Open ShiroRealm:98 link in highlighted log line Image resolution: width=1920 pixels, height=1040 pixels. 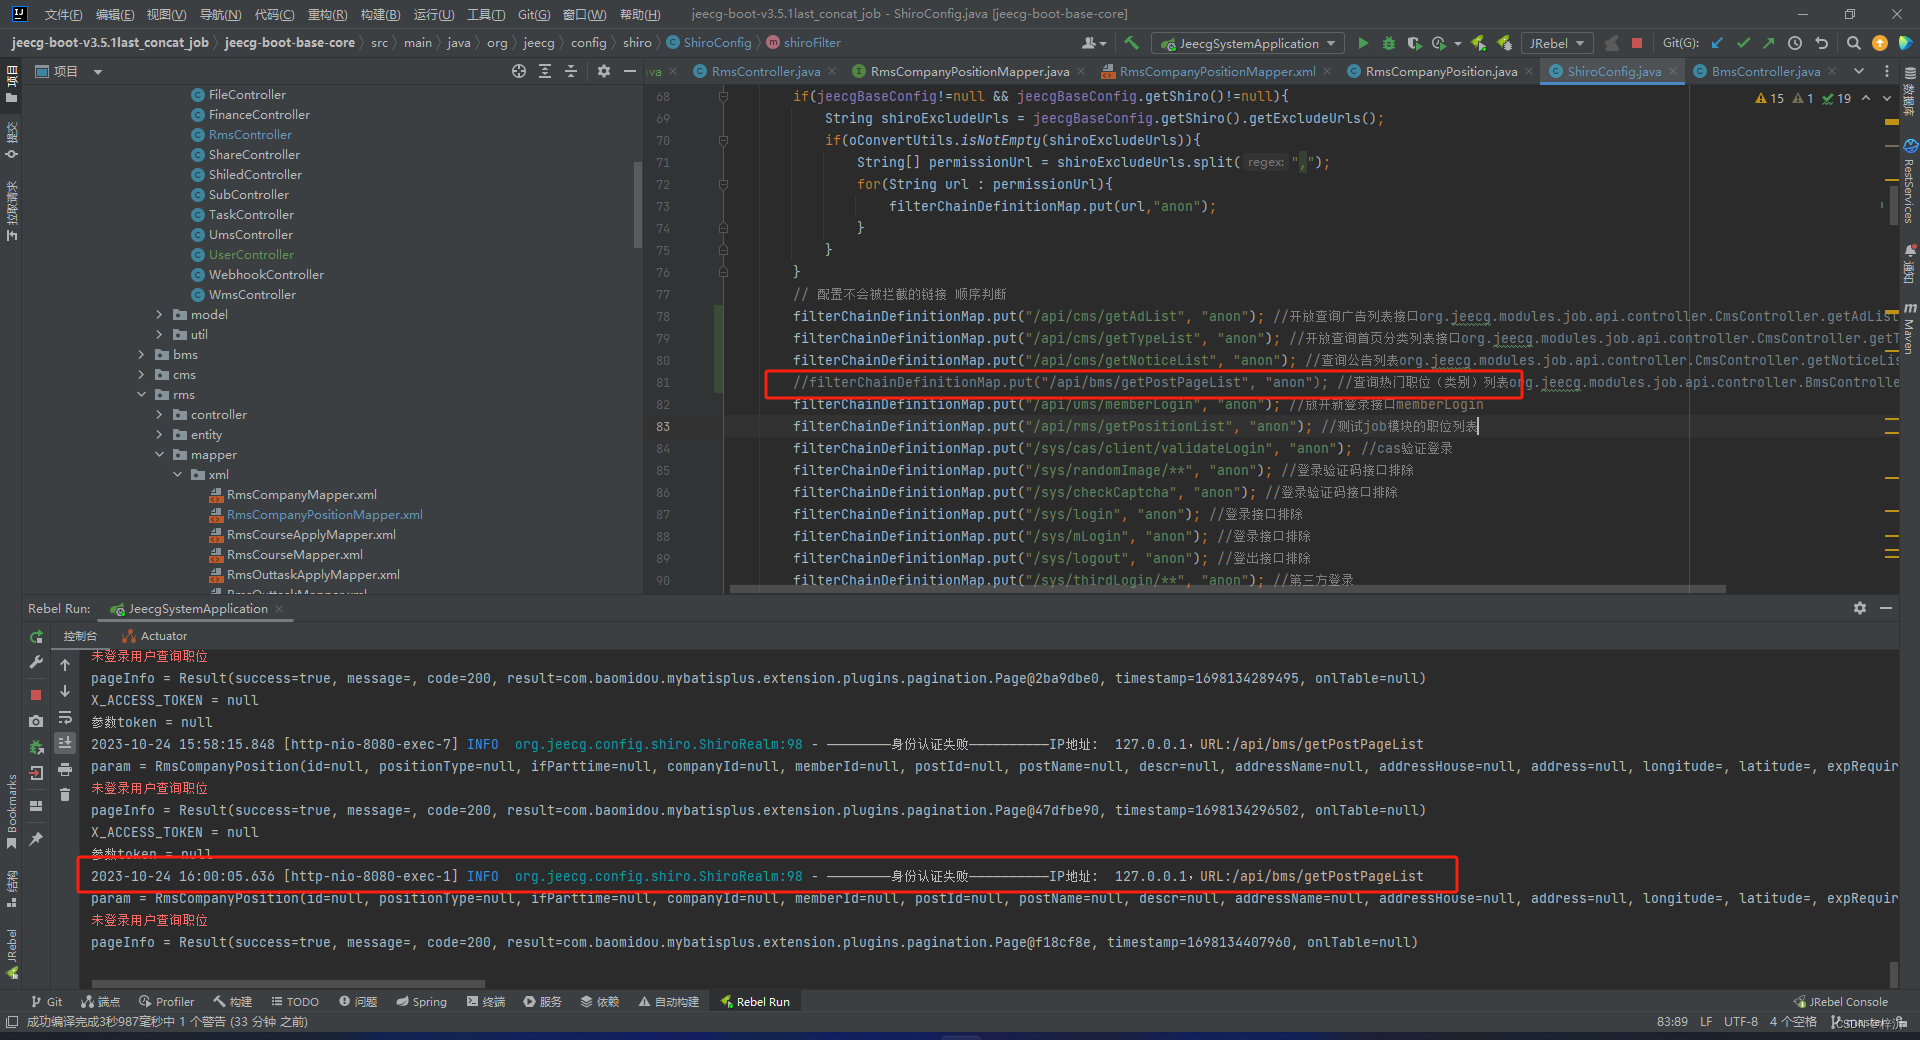click(658, 876)
